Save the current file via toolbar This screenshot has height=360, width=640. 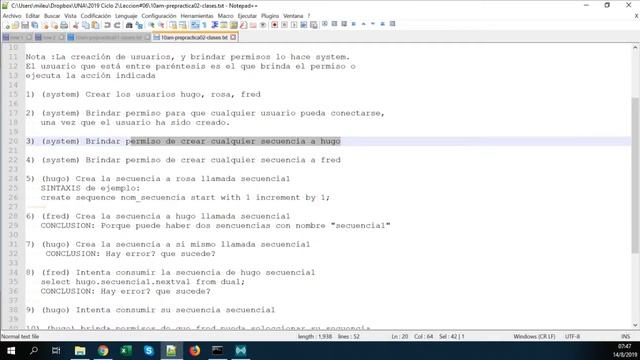(x=25, y=25)
